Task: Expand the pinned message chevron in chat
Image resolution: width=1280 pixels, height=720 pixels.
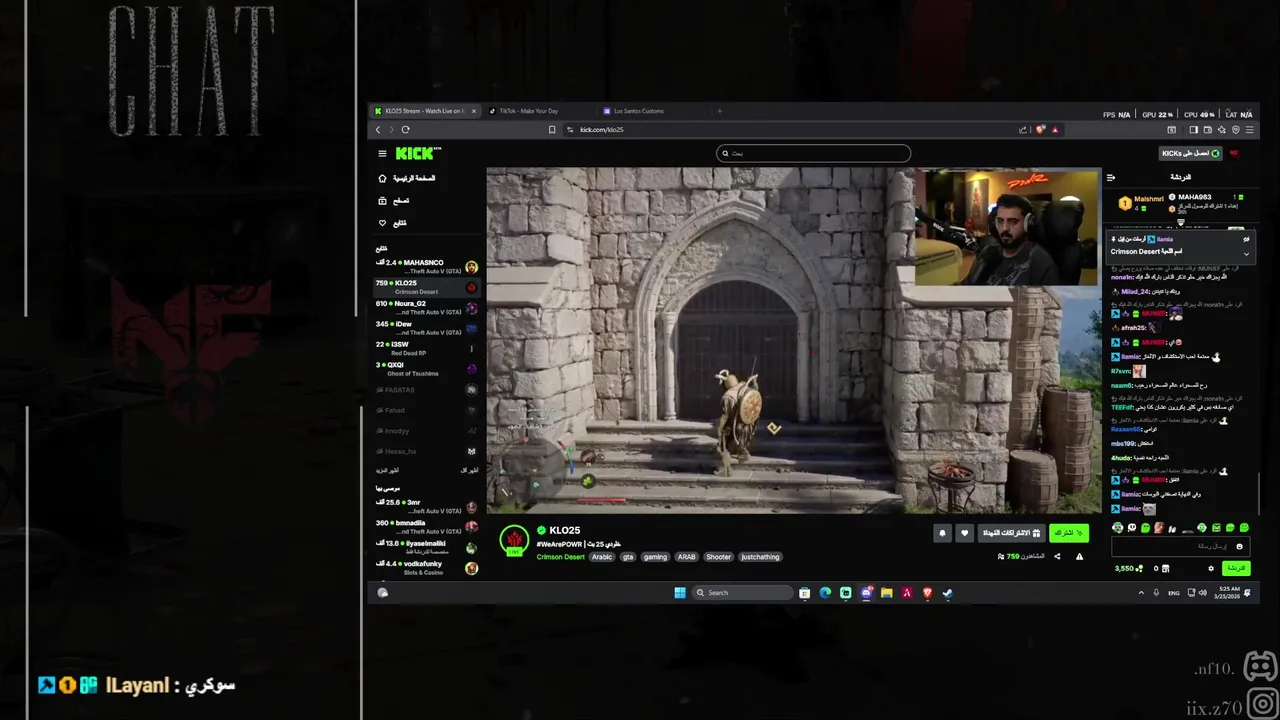Action: 1246,253
